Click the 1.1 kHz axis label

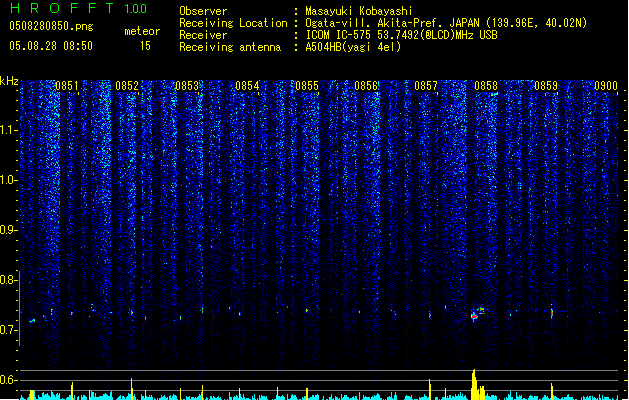pos(9,130)
